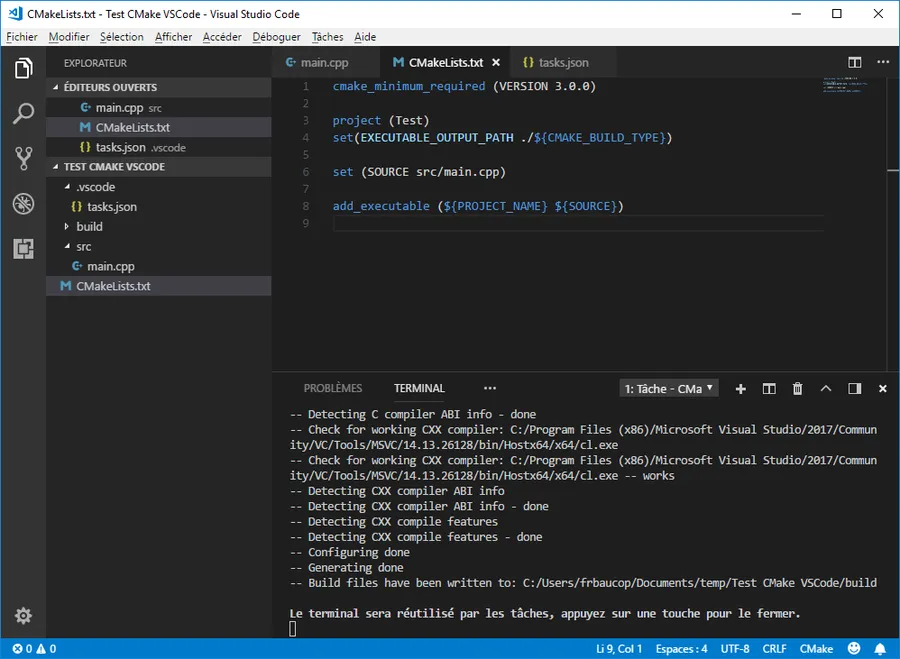Open editor more actions ellipsis menu
This screenshot has height=659, width=900.
pos(883,62)
